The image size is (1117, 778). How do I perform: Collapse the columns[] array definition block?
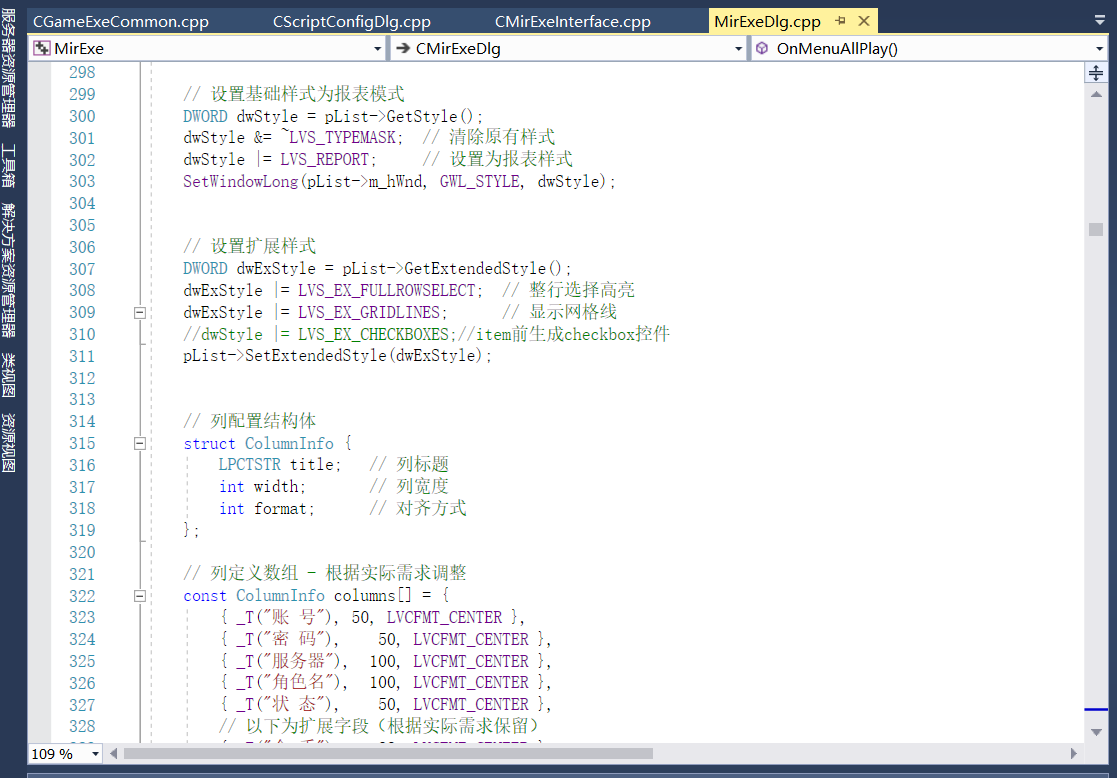(x=140, y=596)
